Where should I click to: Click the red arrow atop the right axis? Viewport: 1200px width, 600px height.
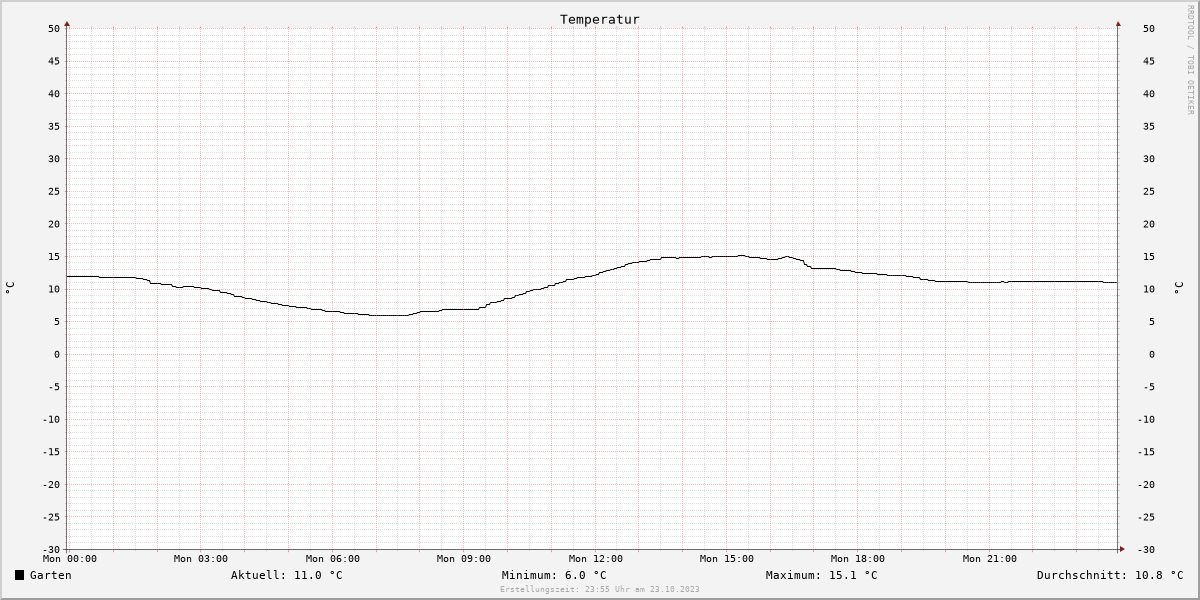(1118, 22)
